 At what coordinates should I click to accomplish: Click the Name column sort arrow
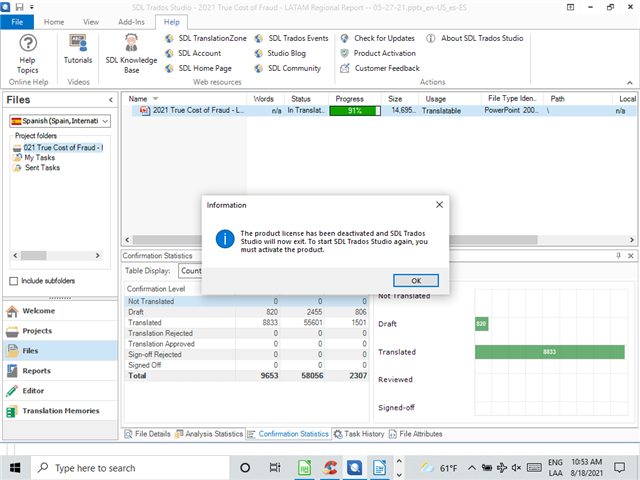[x=155, y=99]
